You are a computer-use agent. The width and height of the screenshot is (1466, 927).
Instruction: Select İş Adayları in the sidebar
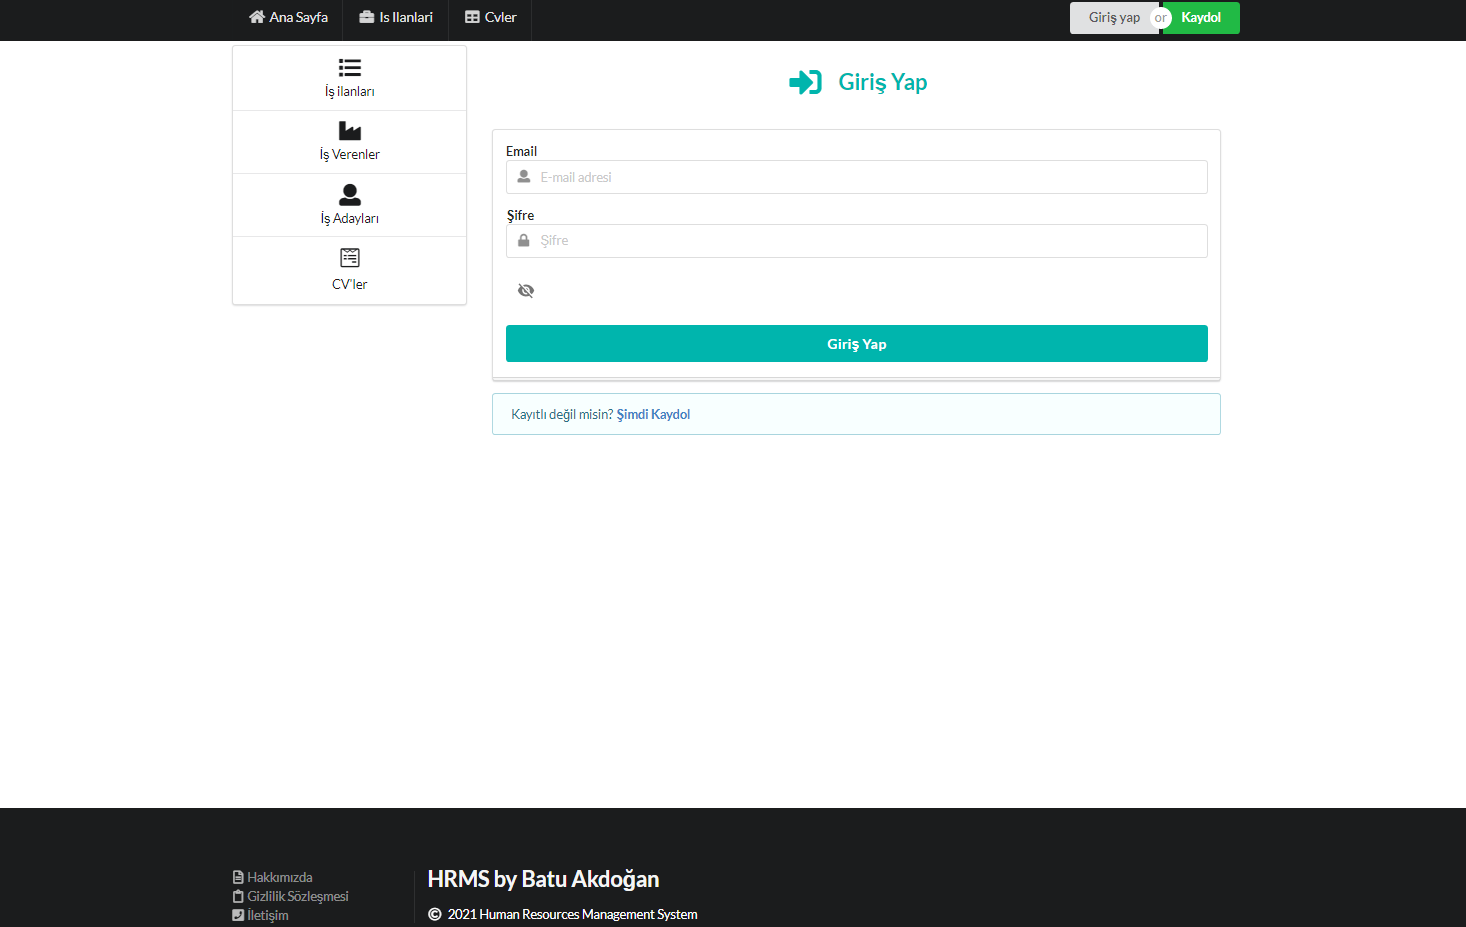click(350, 205)
